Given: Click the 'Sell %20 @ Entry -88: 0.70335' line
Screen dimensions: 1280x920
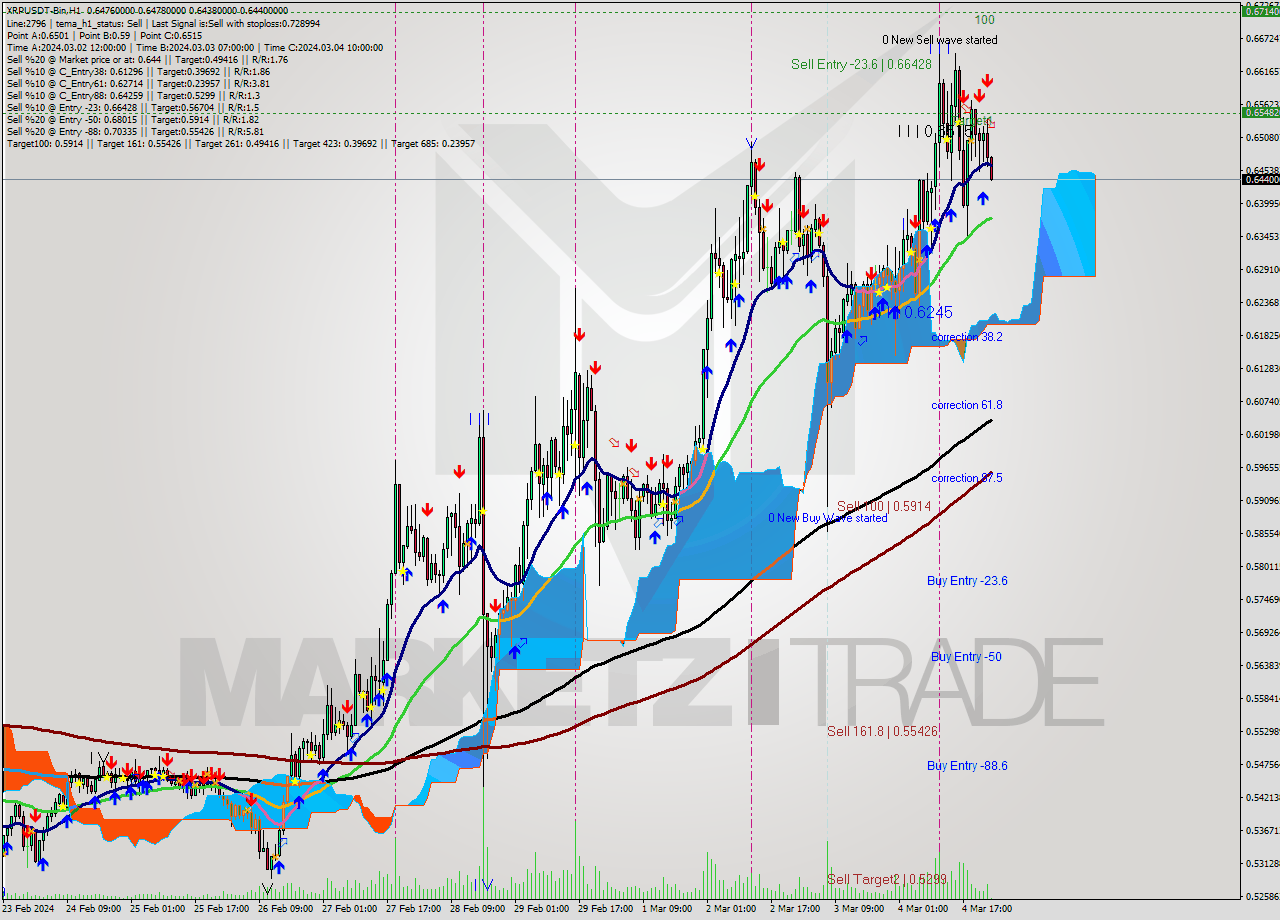Looking at the screenshot, I should [135, 131].
